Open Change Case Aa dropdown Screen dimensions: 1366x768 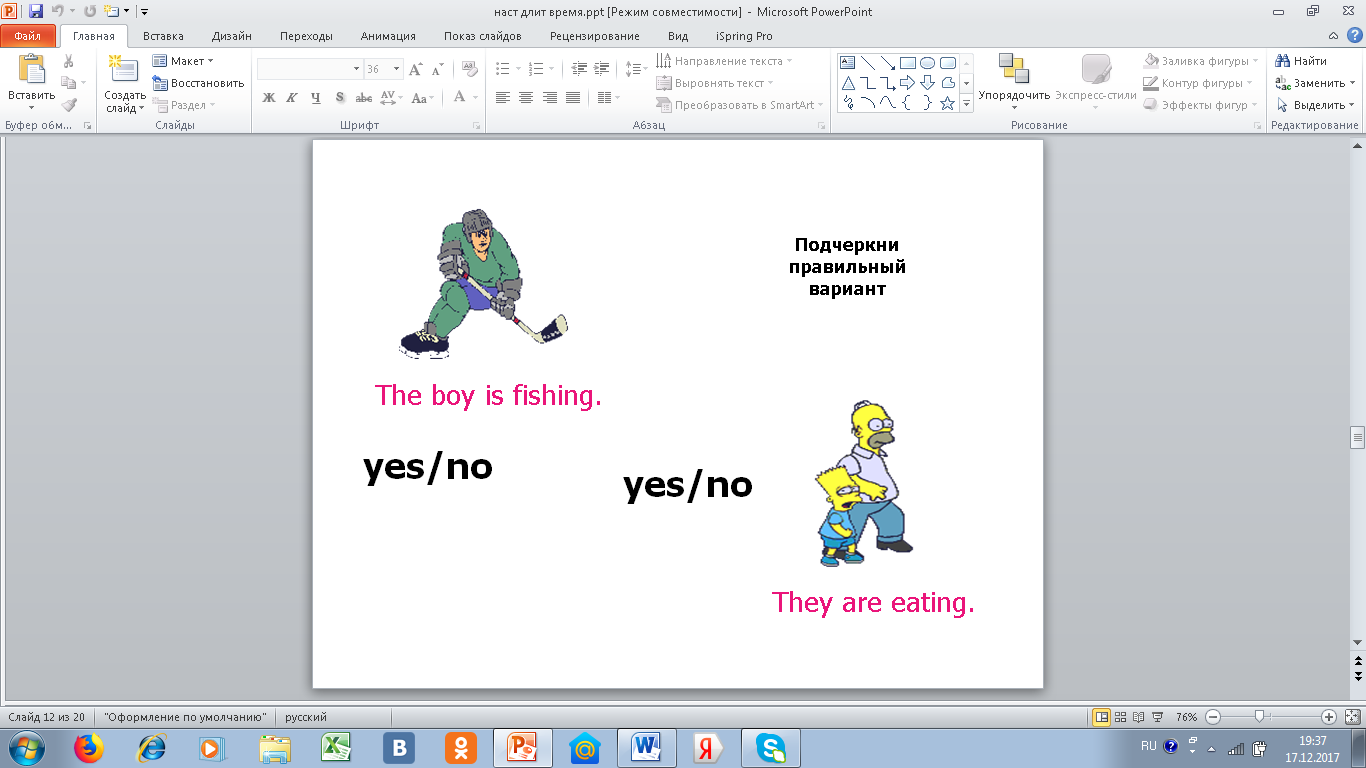(423, 97)
